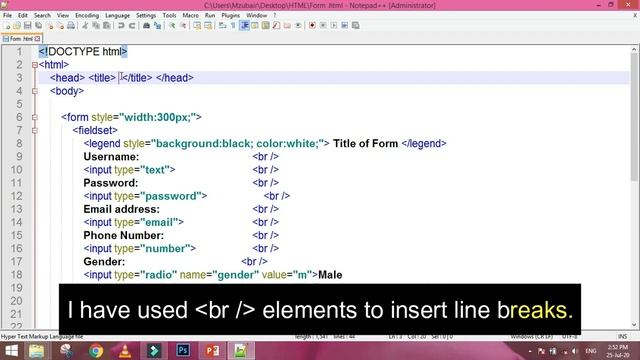Click the vertical scrollbar thumb in editor
The width and height of the screenshot is (640, 360).
pyautogui.click(x=634, y=116)
